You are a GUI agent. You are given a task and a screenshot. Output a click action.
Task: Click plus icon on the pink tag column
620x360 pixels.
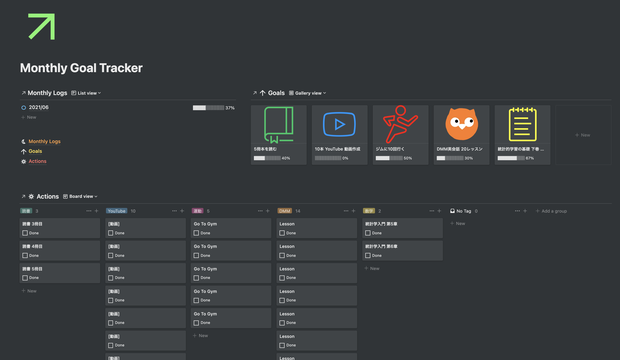268,211
